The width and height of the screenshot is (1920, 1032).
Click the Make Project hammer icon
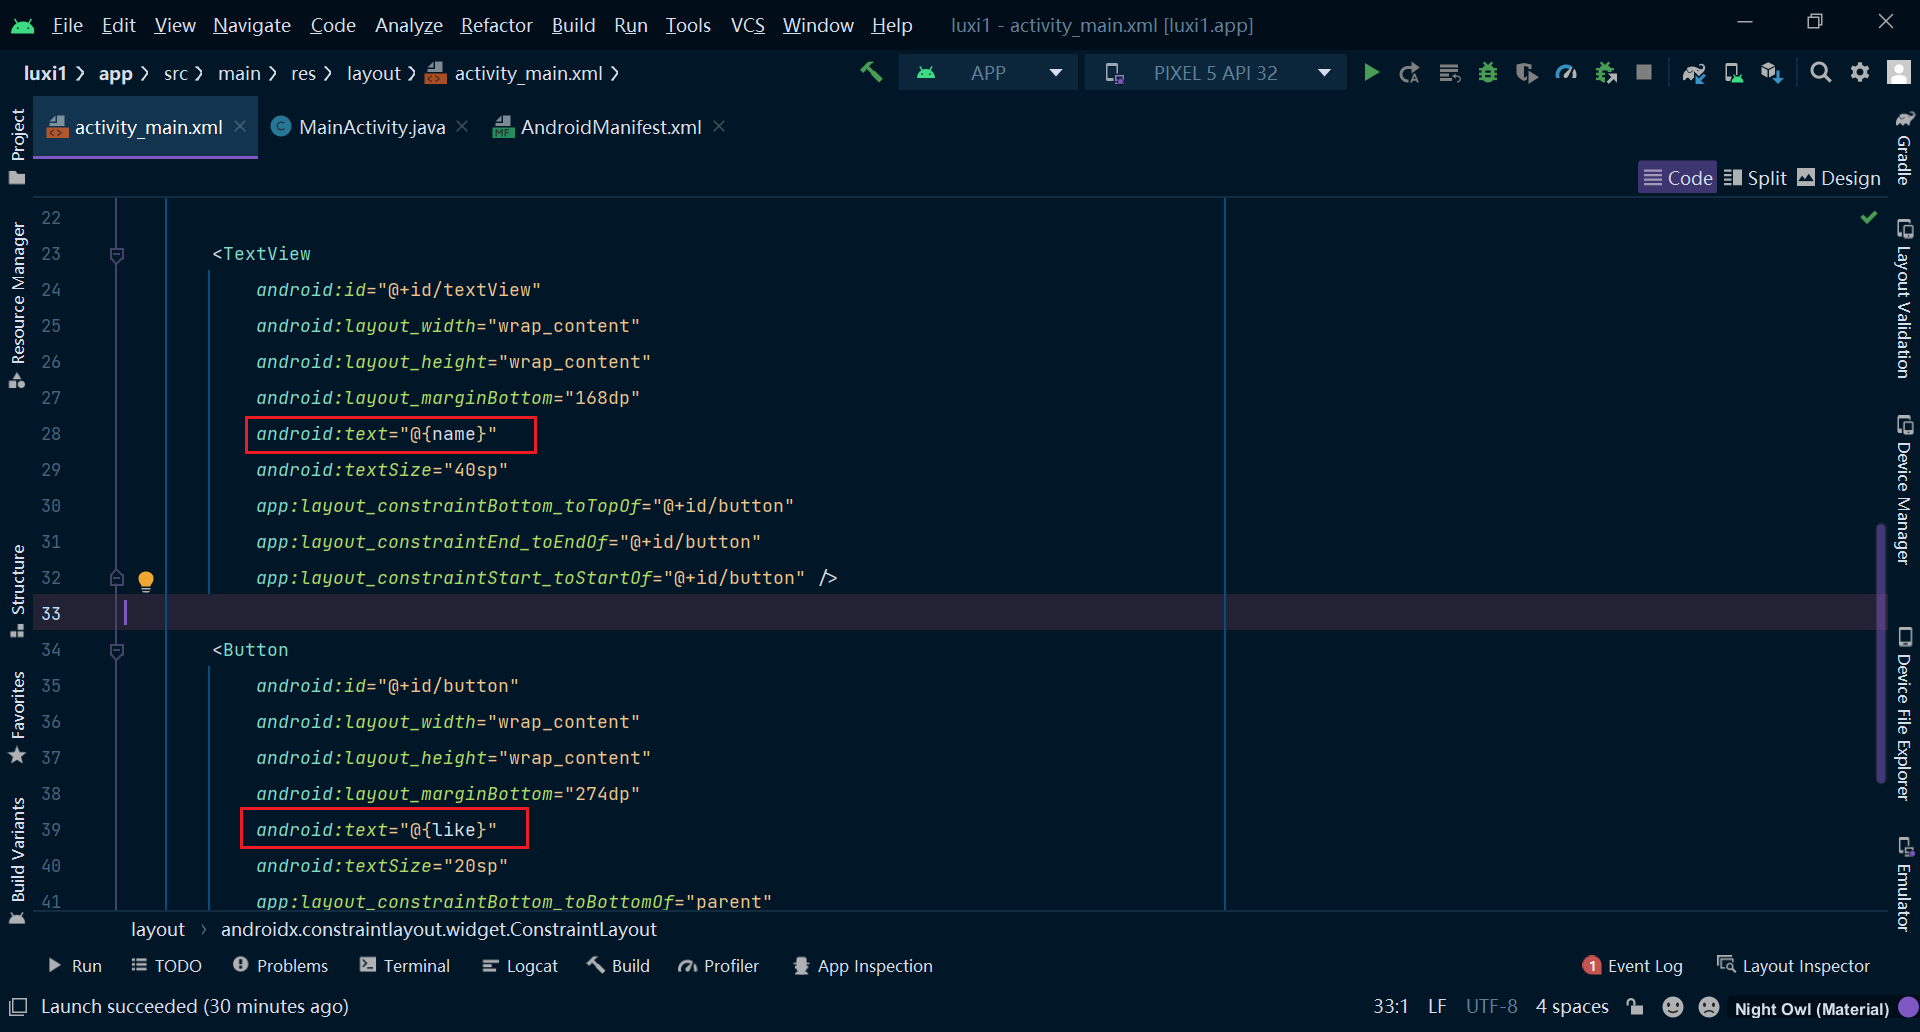pos(871,72)
